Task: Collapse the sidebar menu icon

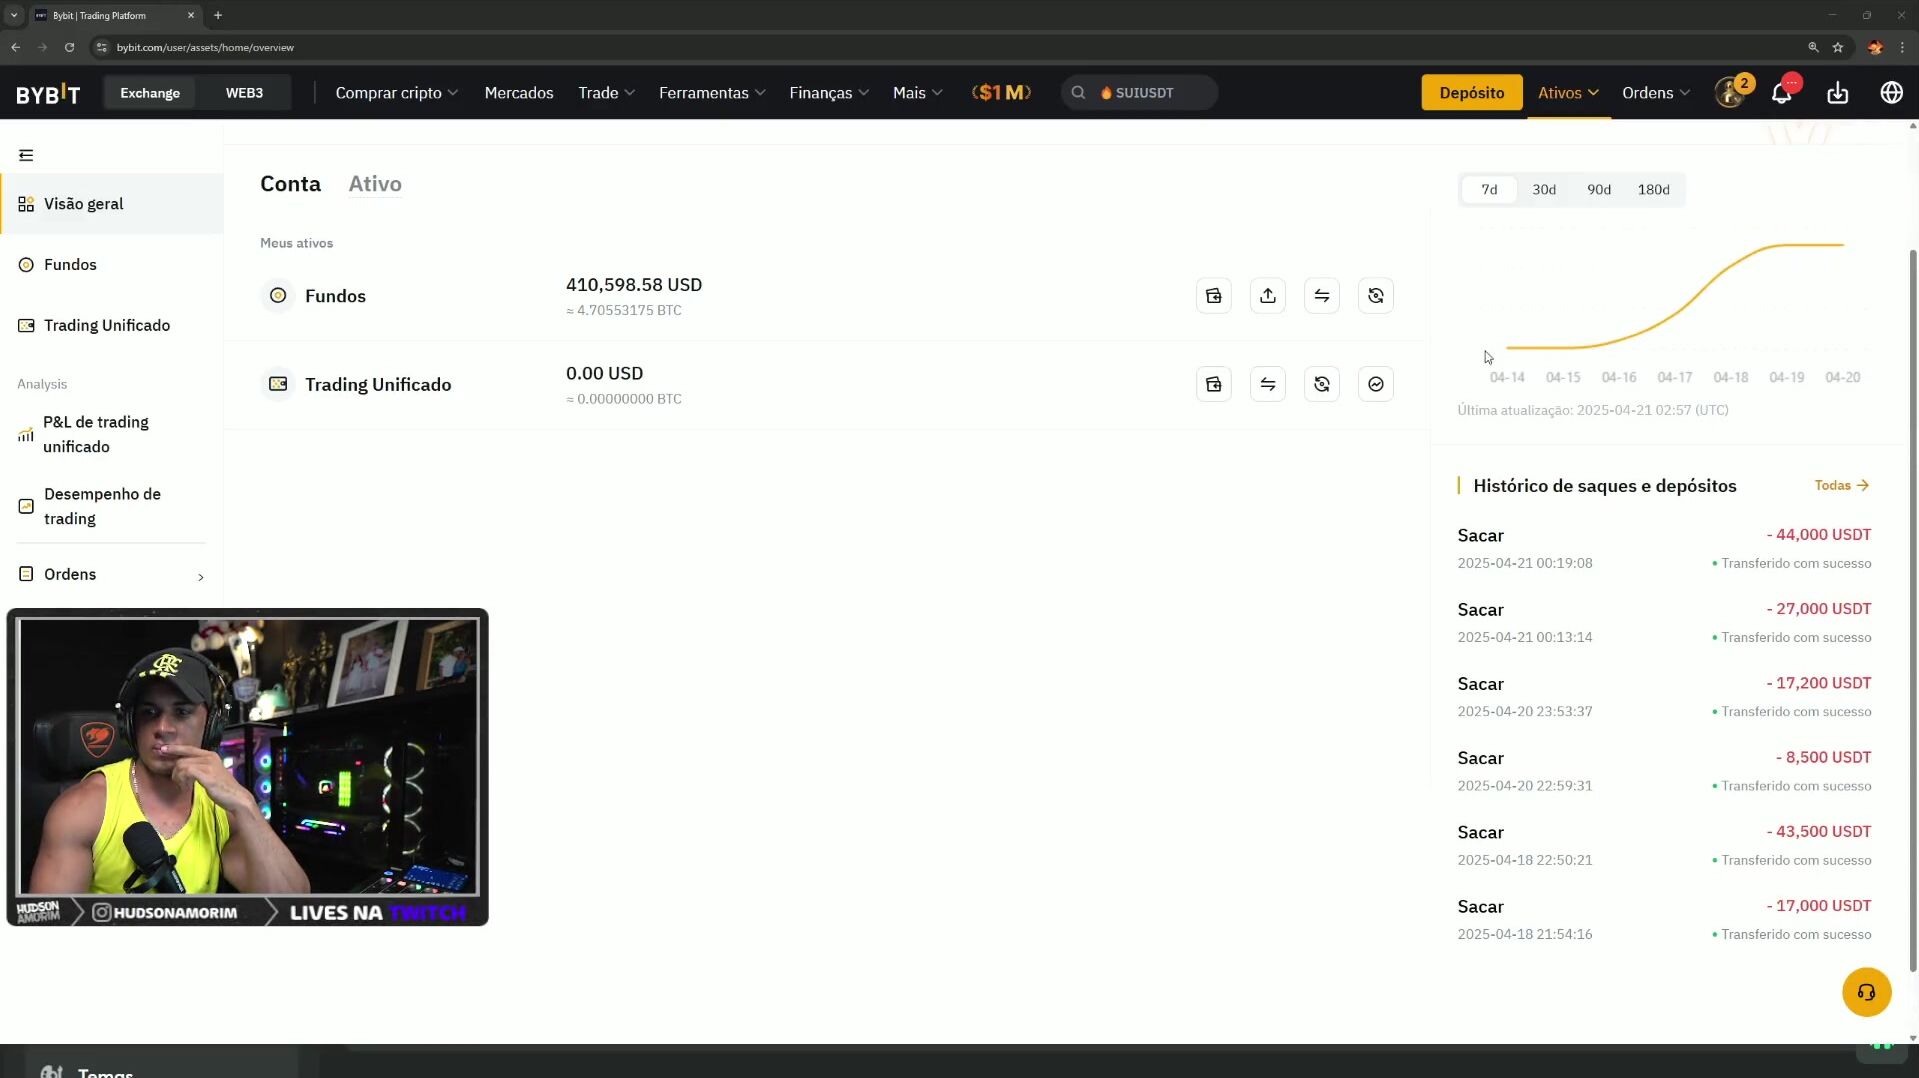Action: (x=26, y=155)
